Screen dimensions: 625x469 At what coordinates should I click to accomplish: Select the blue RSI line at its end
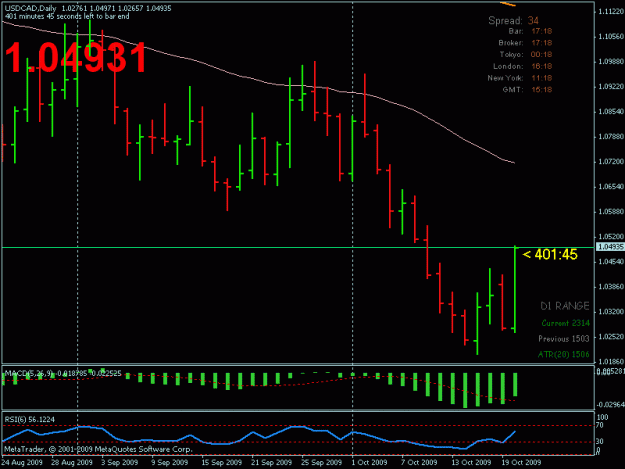[x=515, y=432]
